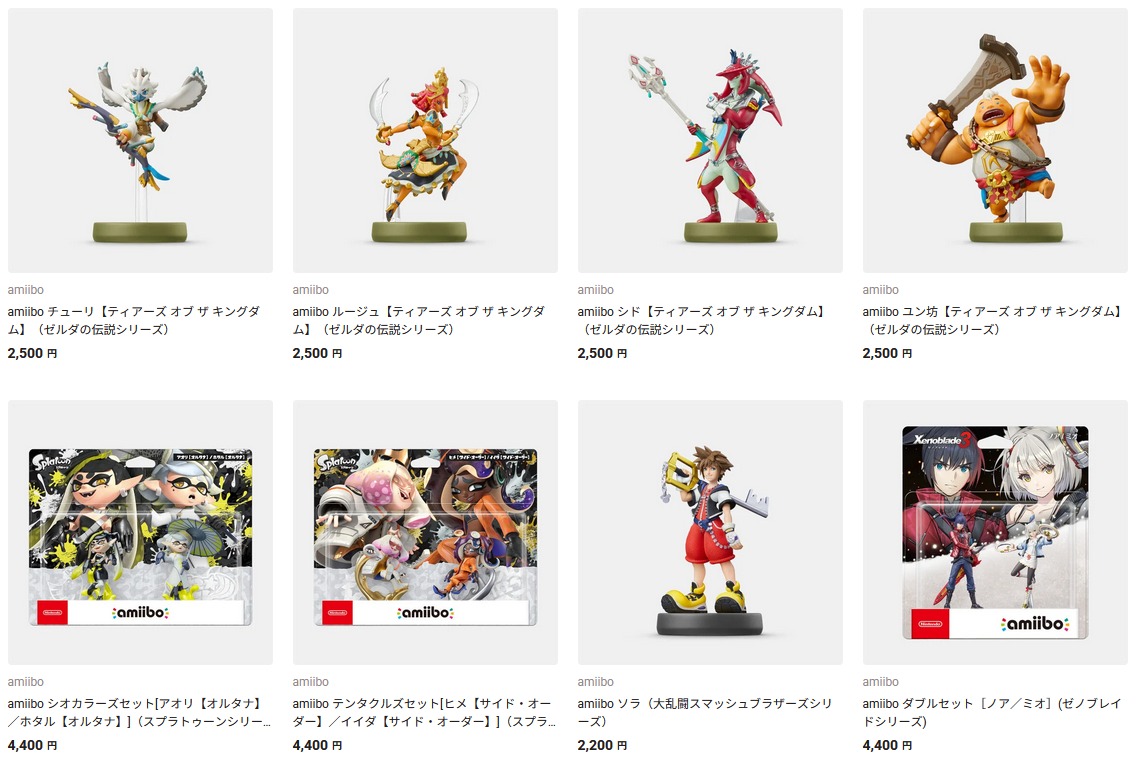Open the シド amiibo figure image

[x=710, y=141]
